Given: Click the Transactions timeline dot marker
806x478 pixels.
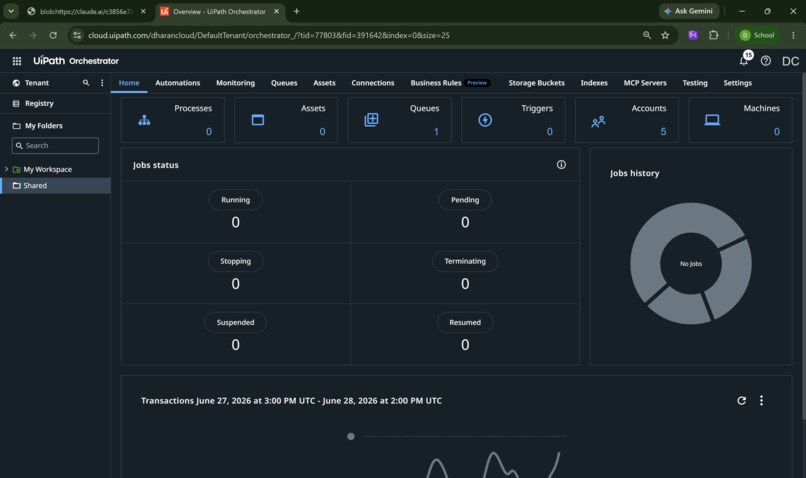Looking at the screenshot, I should tap(351, 436).
